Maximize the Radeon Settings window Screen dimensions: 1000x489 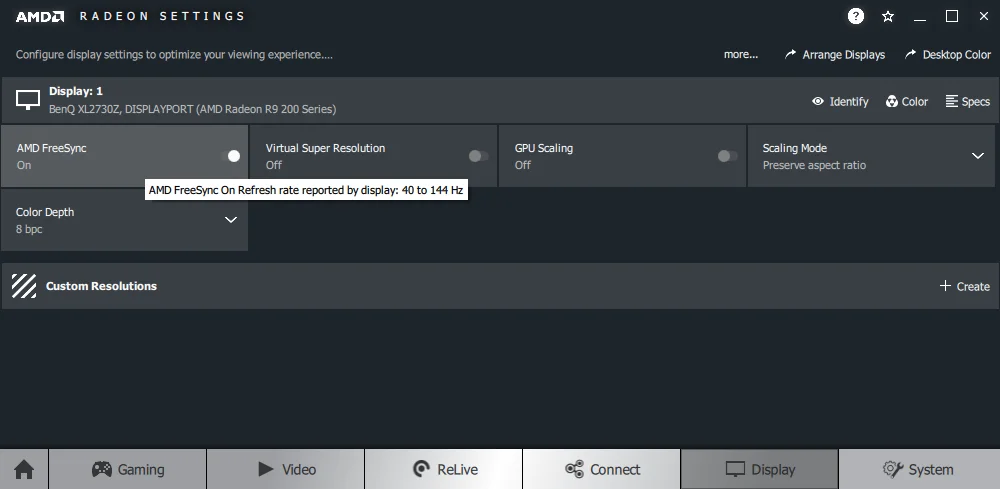tap(952, 17)
